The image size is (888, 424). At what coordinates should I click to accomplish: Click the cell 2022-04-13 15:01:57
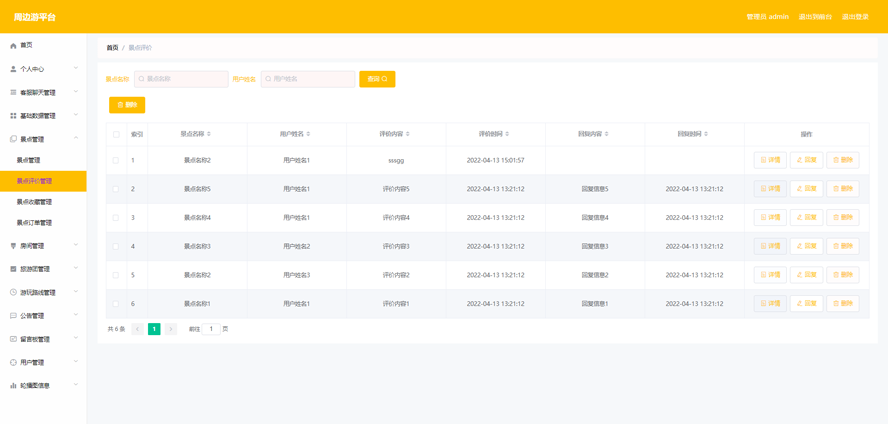coord(496,160)
